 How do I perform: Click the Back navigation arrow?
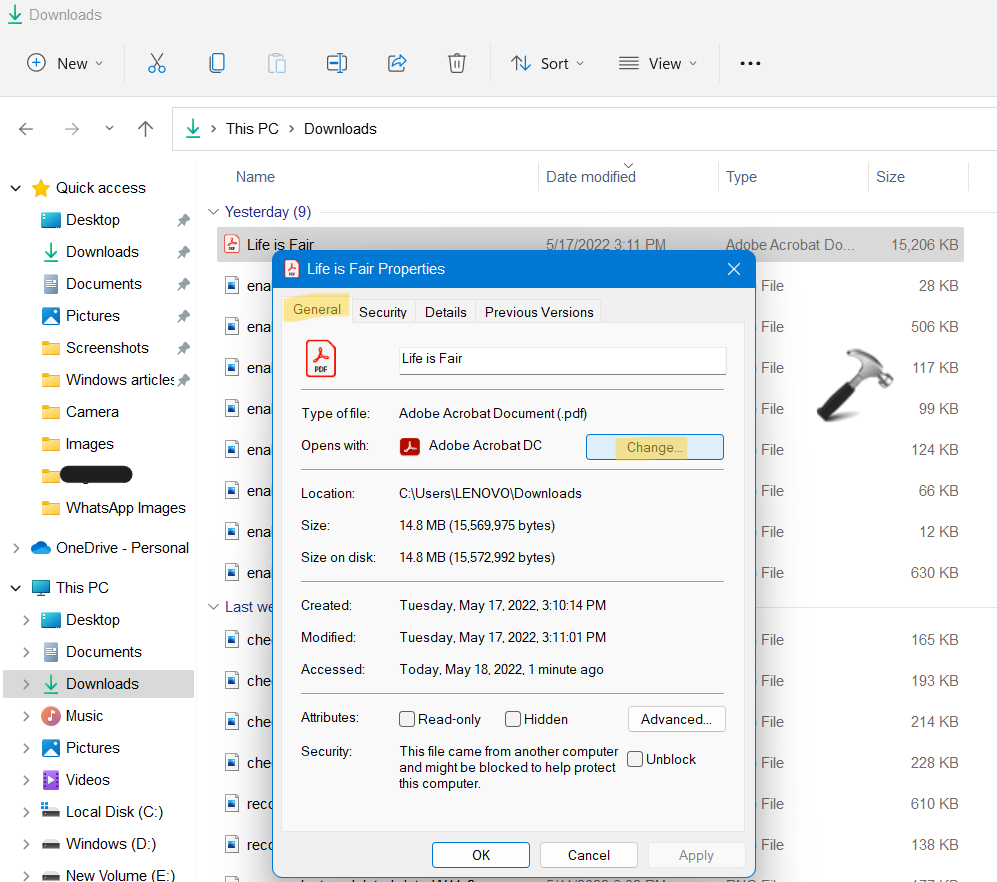27,129
